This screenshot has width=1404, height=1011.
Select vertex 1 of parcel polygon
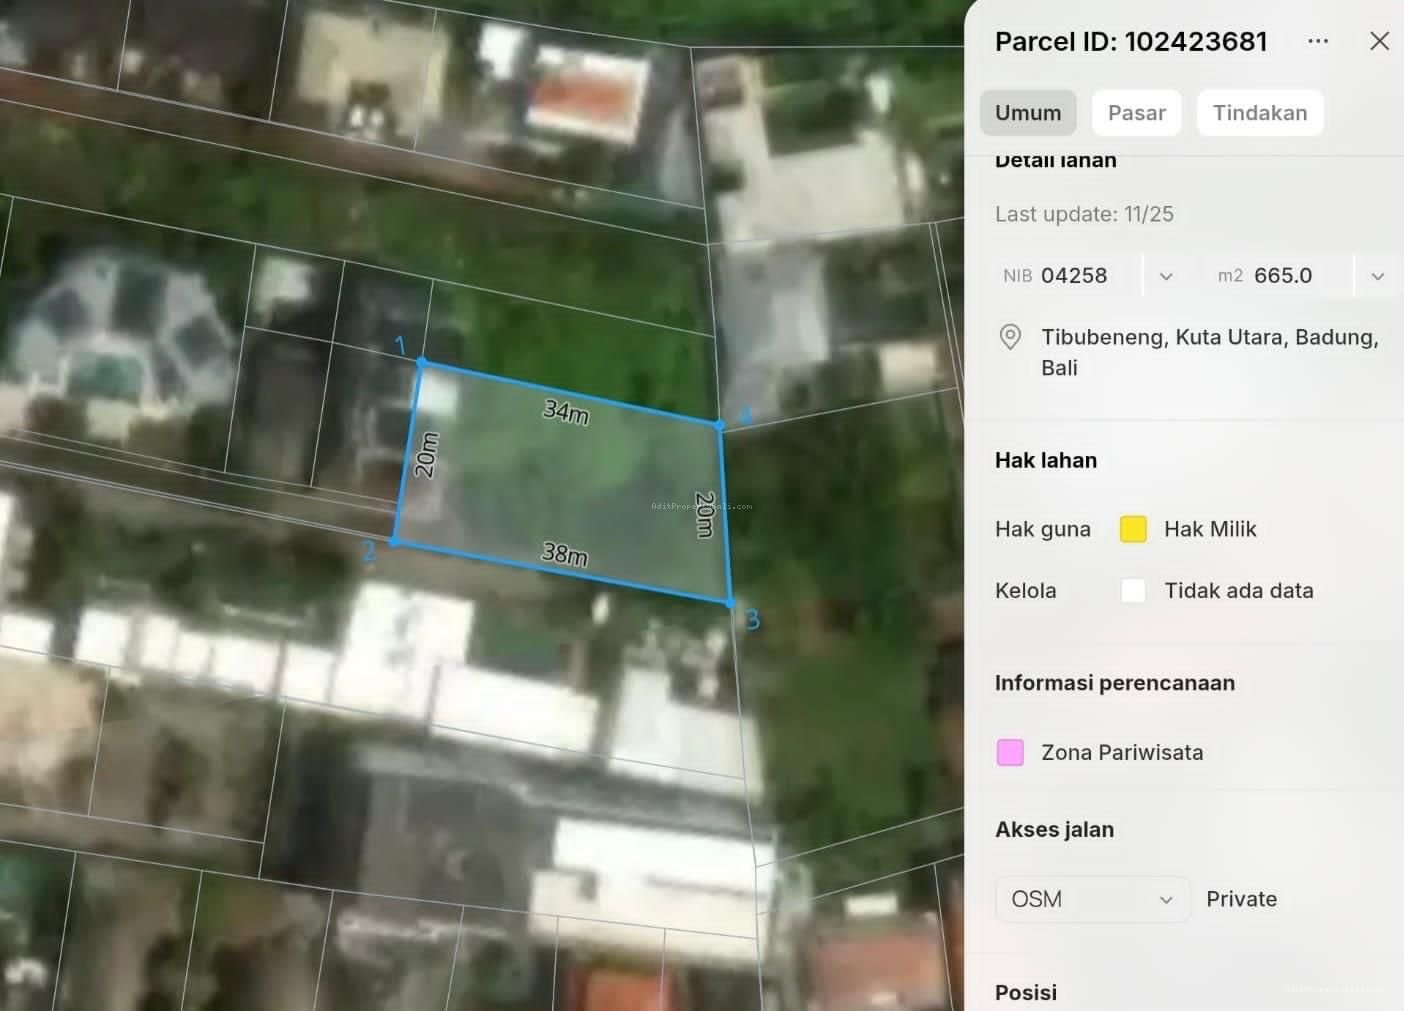click(421, 362)
